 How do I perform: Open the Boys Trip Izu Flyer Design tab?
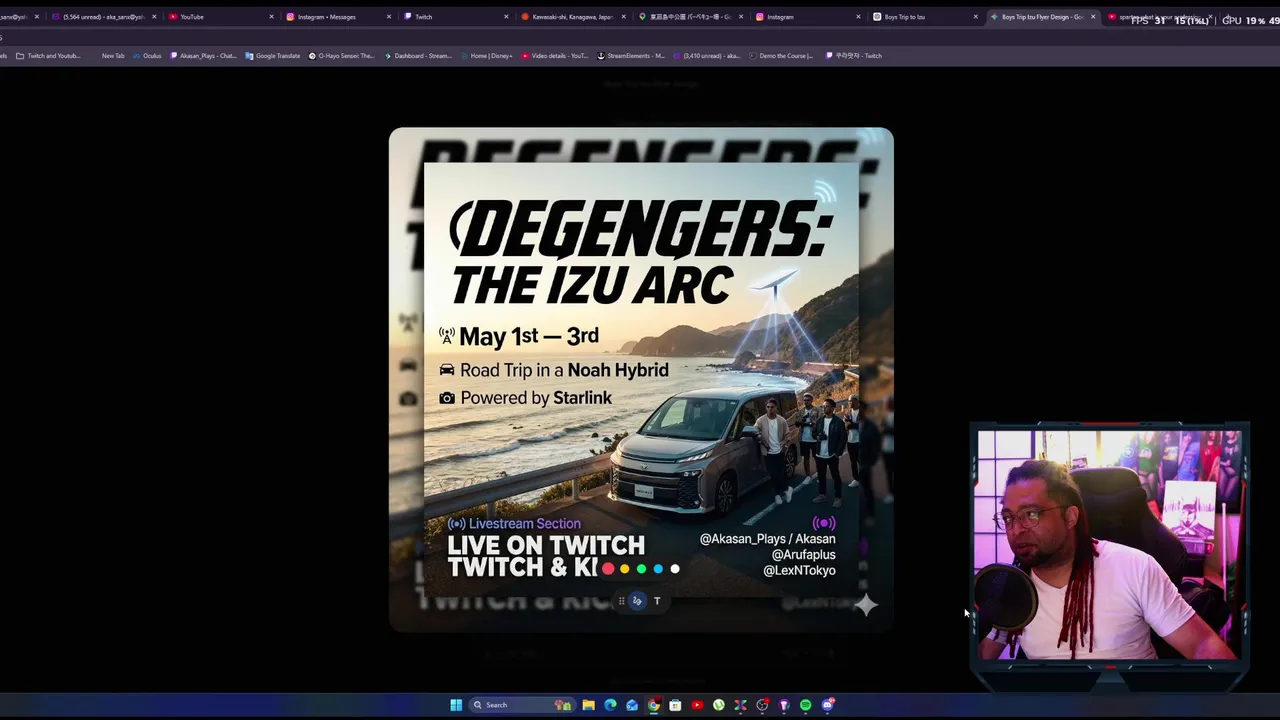click(x=1042, y=17)
